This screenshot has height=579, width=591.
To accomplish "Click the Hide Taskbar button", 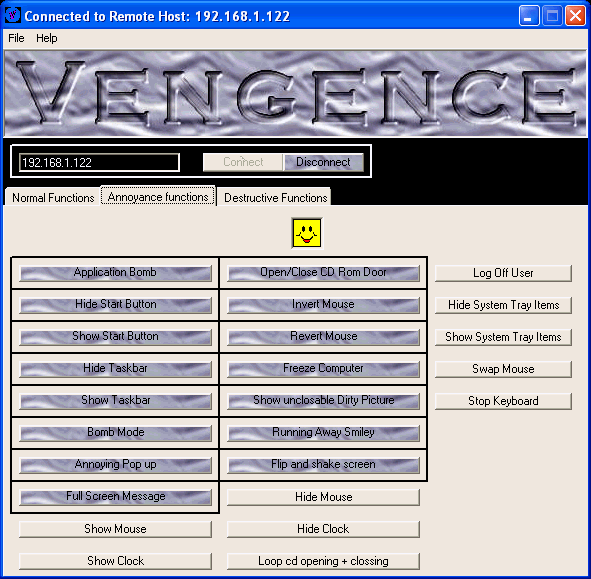I will (115, 369).
